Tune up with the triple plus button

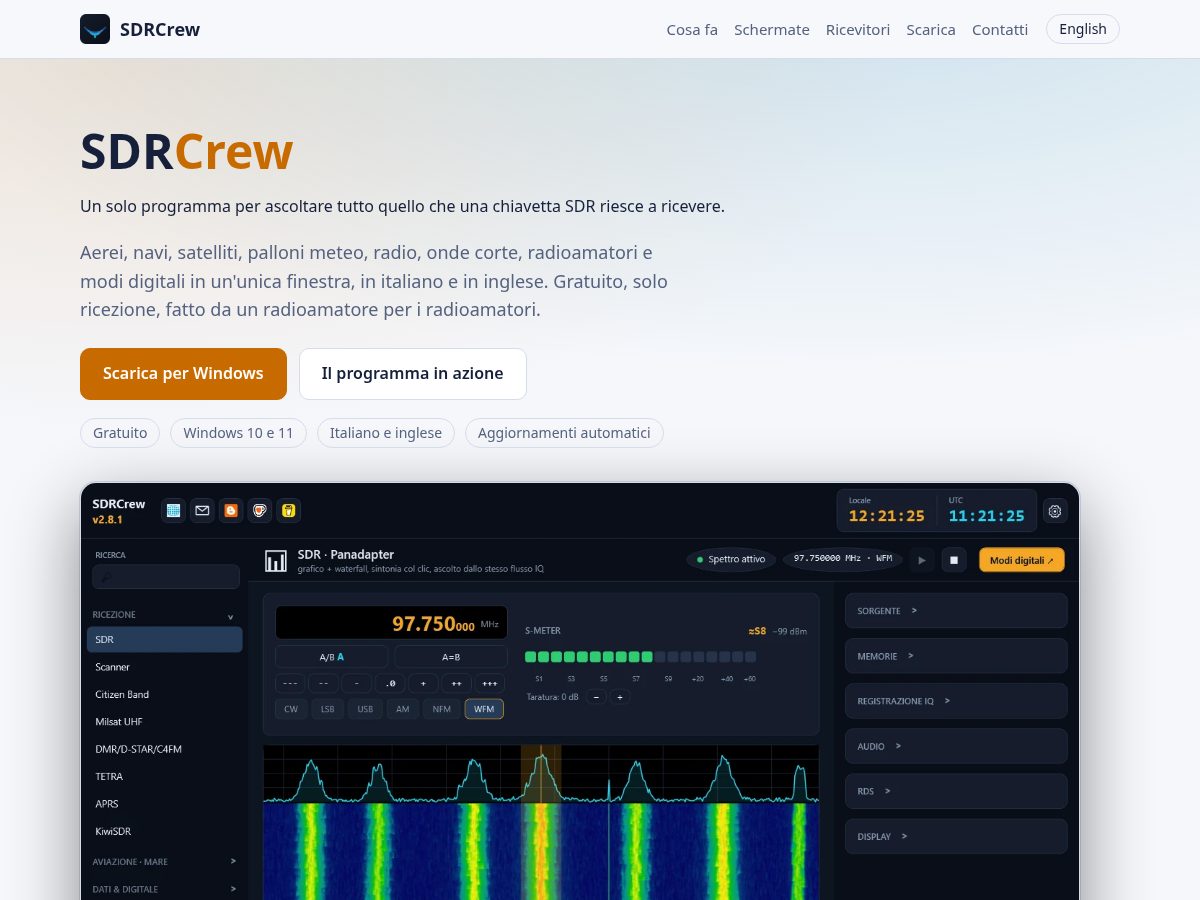[x=490, y=684]
